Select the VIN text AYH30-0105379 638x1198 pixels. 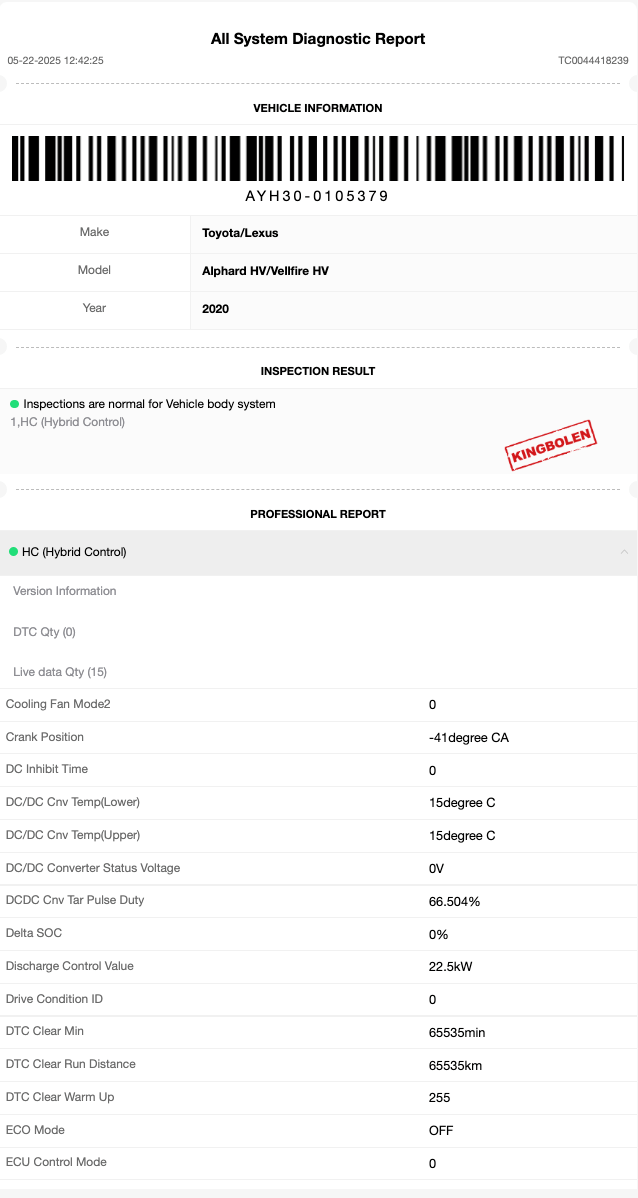[317, 196]
